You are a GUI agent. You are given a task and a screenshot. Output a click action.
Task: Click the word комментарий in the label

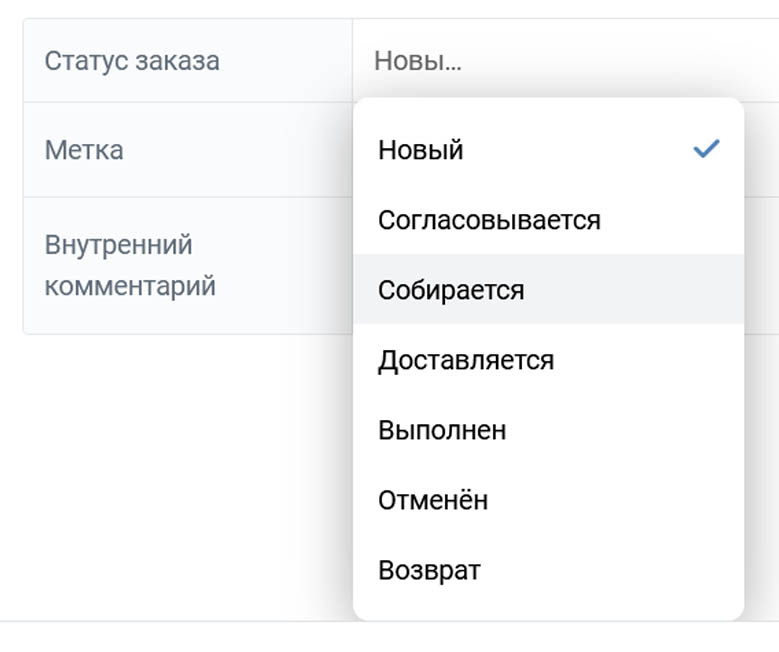tap(130, 287)
